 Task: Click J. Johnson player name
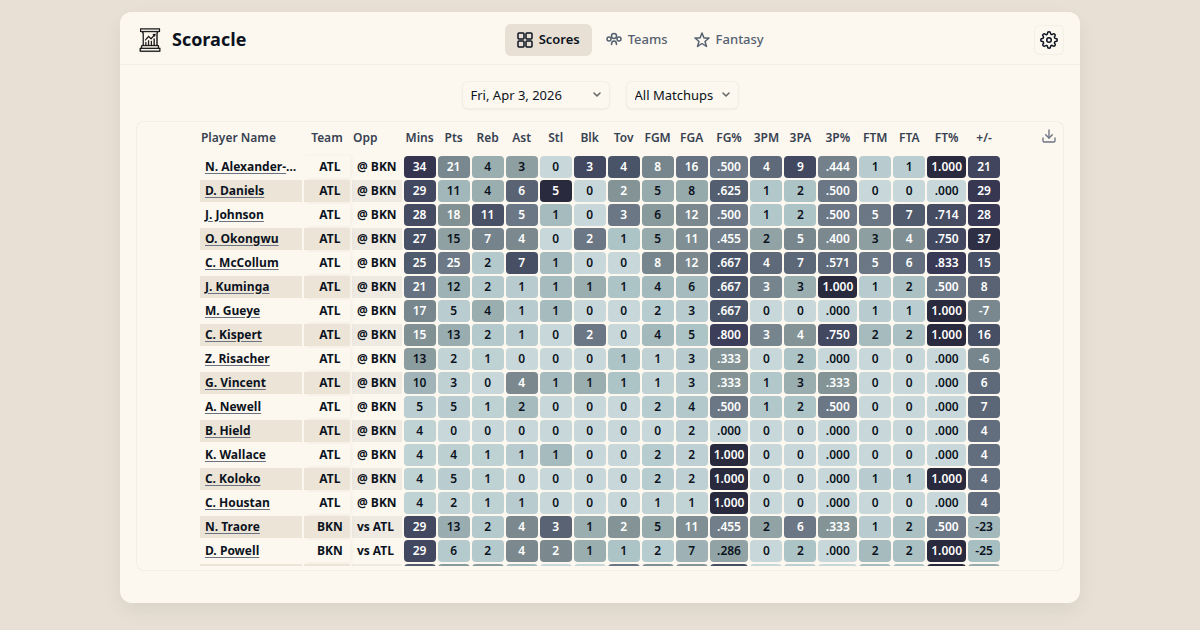pos(234,215)
